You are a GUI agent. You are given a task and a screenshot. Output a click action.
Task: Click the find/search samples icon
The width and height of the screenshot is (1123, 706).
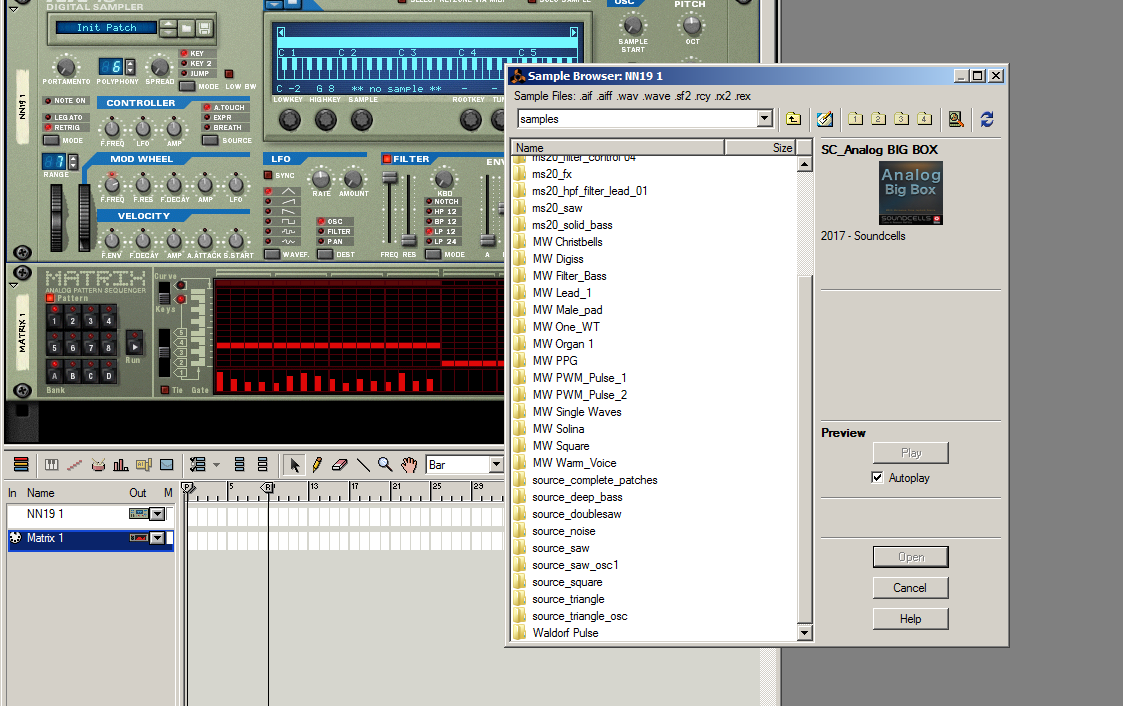pos(956,119)
